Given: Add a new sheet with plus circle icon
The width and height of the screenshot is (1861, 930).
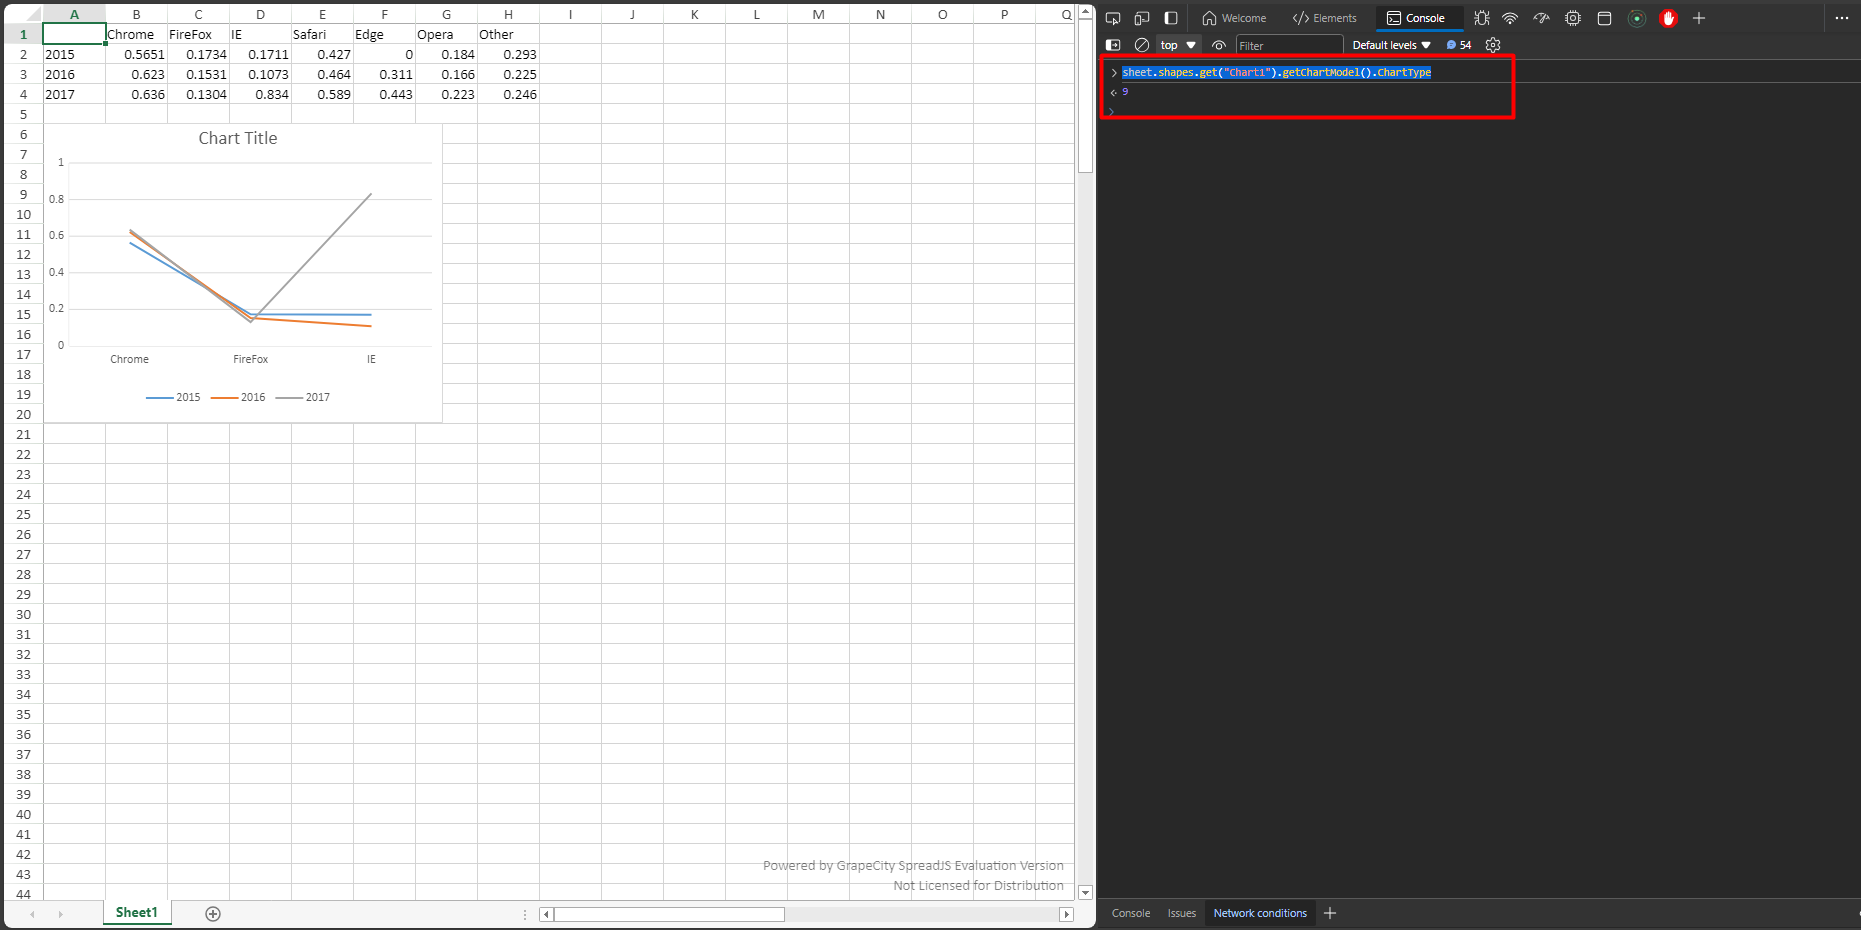Looking at the screenshot, I should 213,913.
